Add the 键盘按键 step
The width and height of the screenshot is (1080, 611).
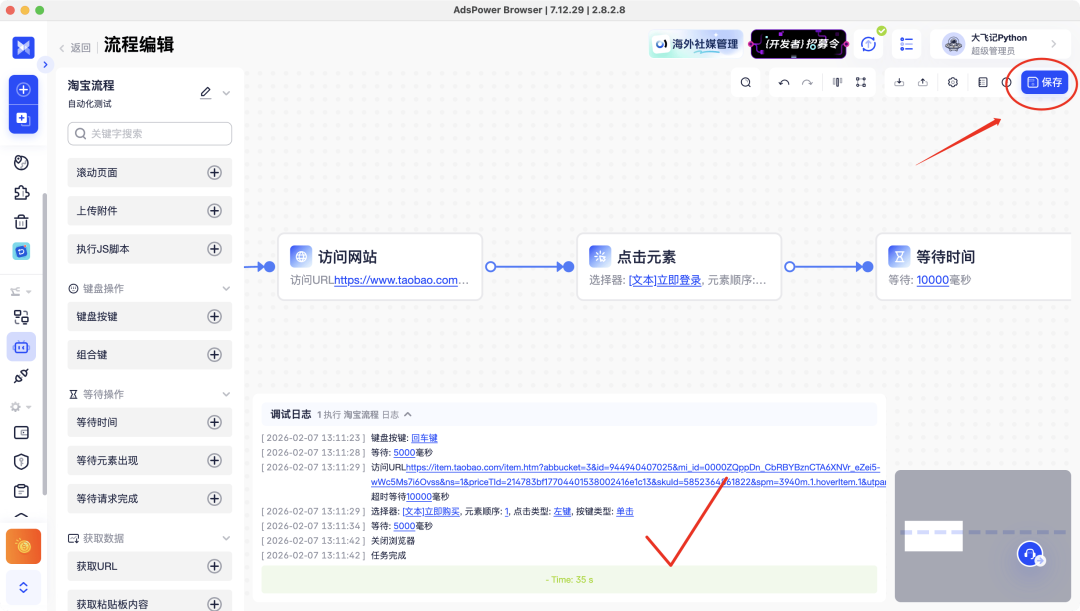coord(214,316)
